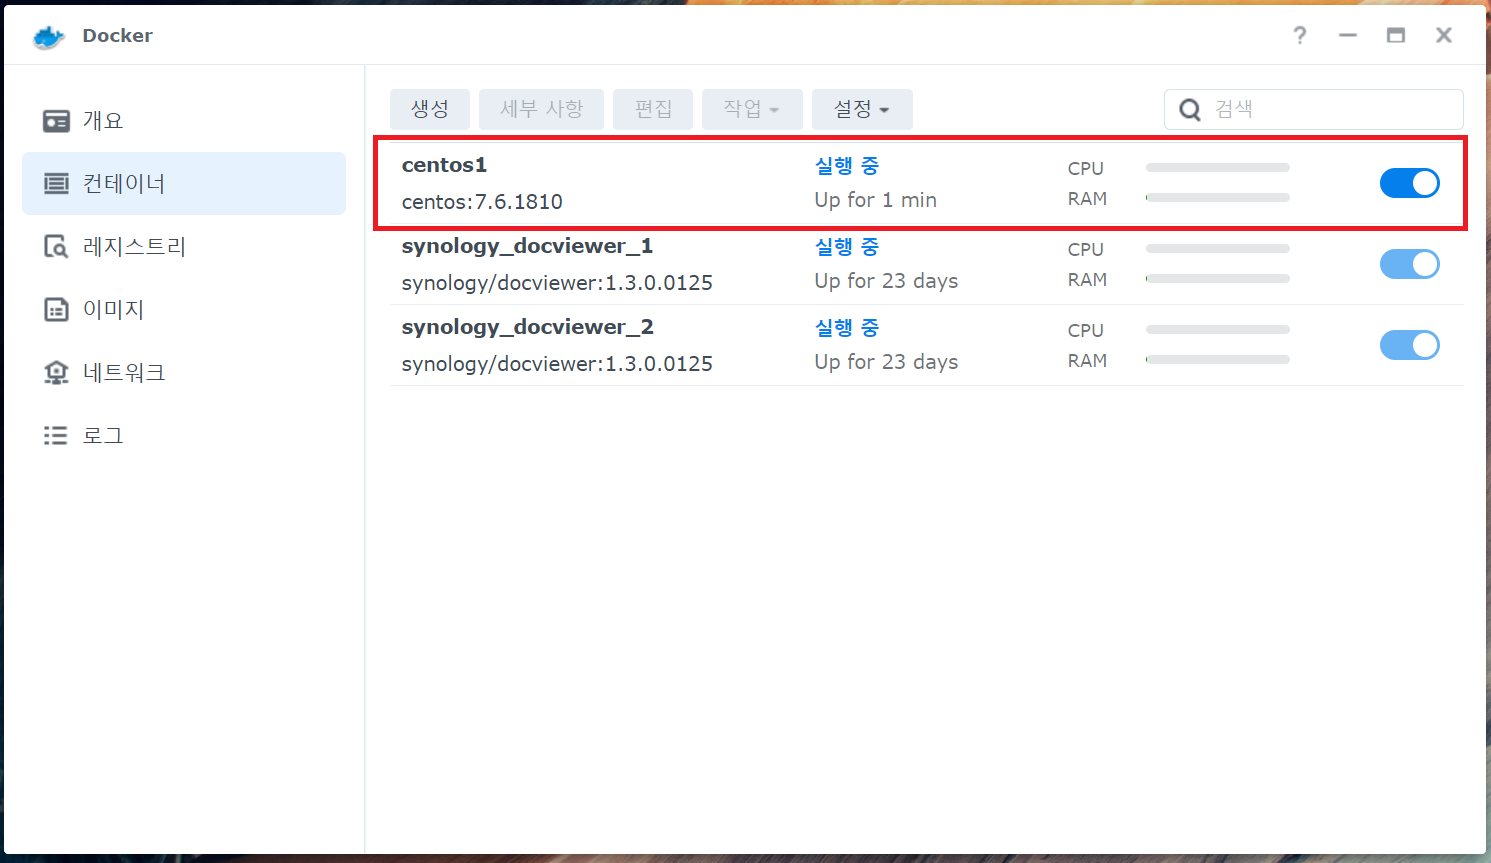This screenshot has height=863, width=1491.
Task: Toggle the synology_docviewer_2 container switch
Action: pos(1409,345)
